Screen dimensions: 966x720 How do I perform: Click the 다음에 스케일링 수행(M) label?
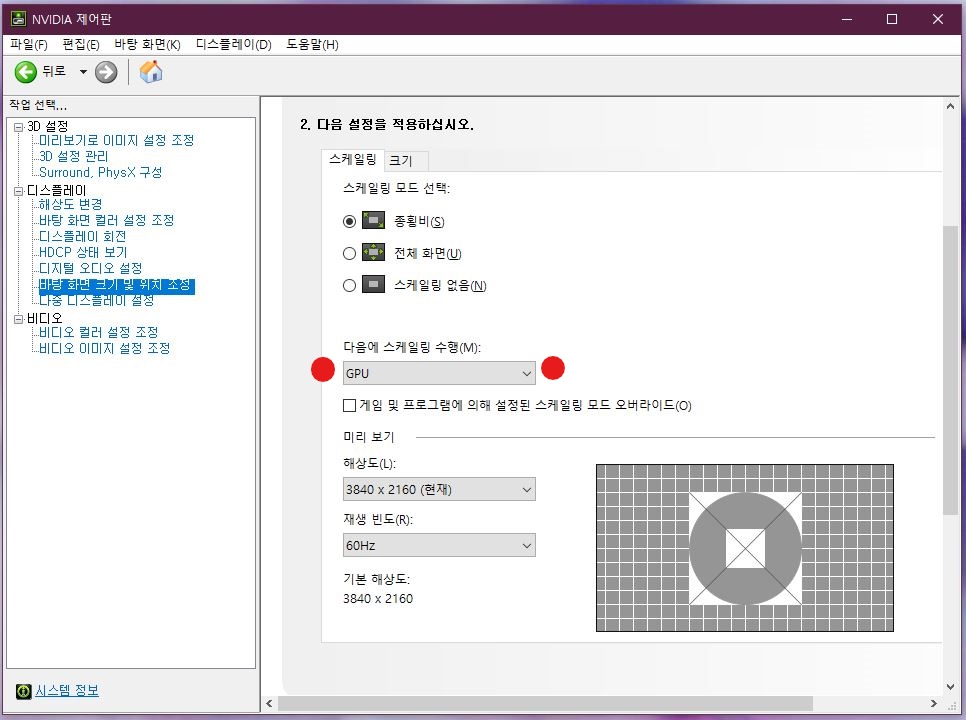(412, 347)
